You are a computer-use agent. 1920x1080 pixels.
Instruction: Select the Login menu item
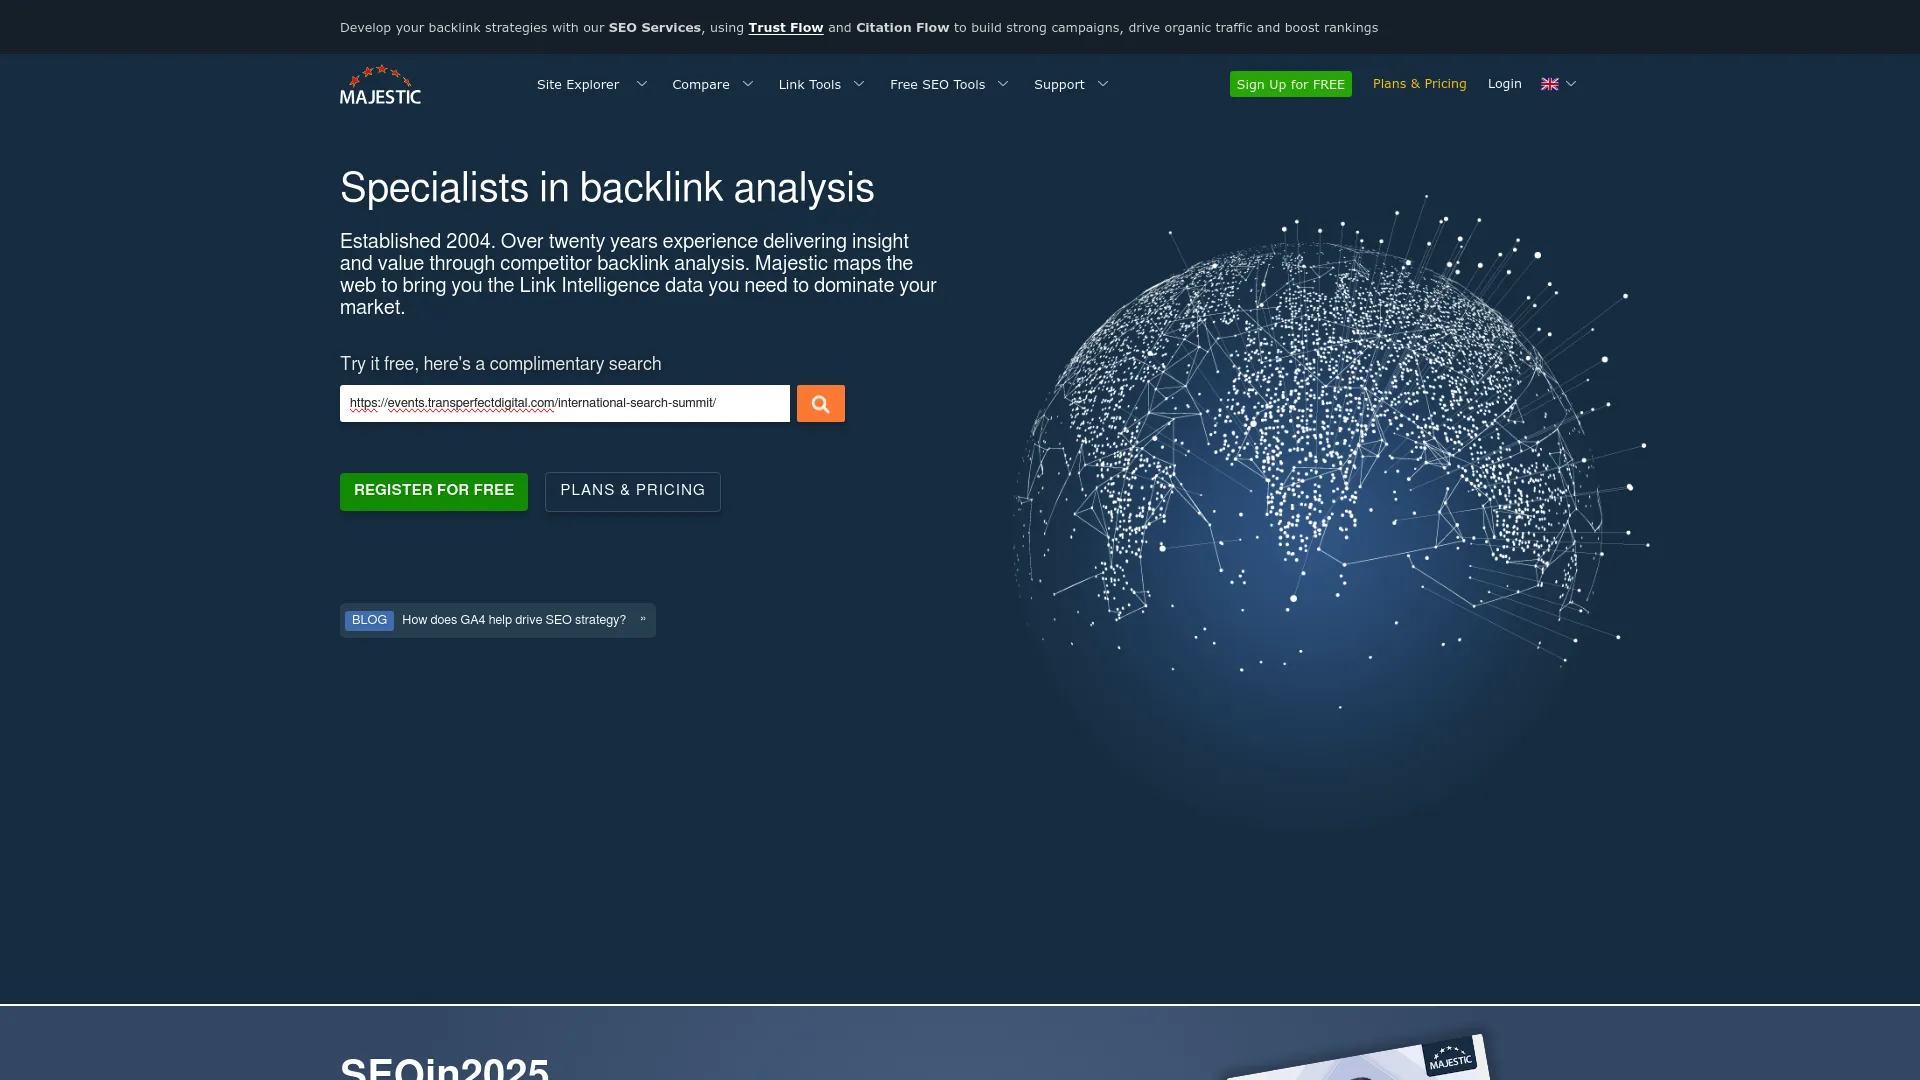click(1505, 84)
